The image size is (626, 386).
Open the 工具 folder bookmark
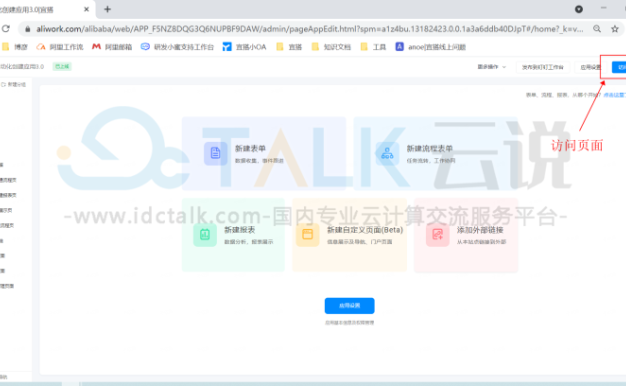[373, 47]
